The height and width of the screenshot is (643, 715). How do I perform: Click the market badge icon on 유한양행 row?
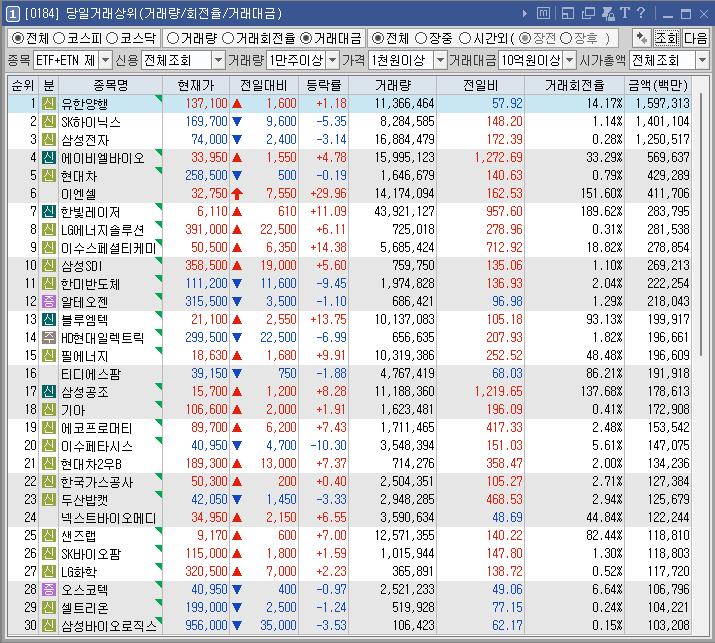(x=49, y=104)
